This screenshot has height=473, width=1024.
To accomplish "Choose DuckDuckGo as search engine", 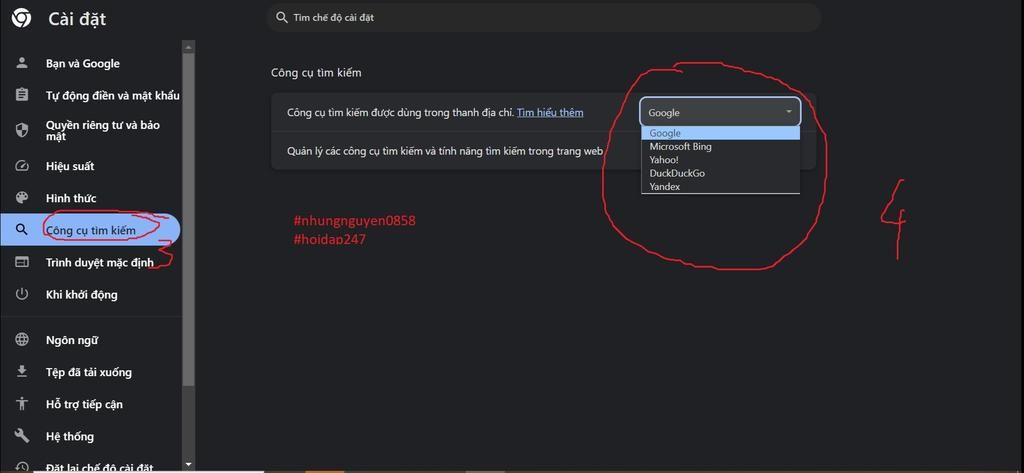I will pos(720,173).
